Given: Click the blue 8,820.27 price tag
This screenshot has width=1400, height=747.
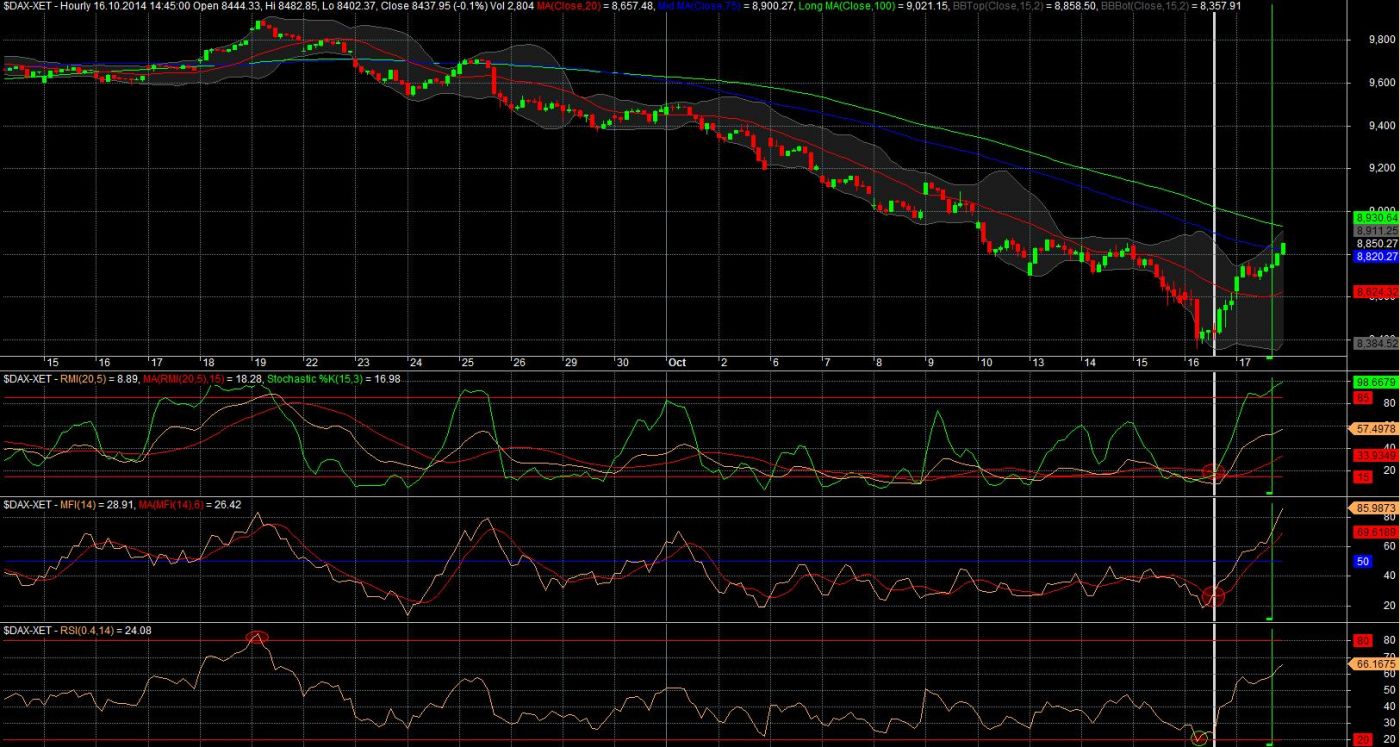Looking at the screenshot, I should pos(1375,256).
